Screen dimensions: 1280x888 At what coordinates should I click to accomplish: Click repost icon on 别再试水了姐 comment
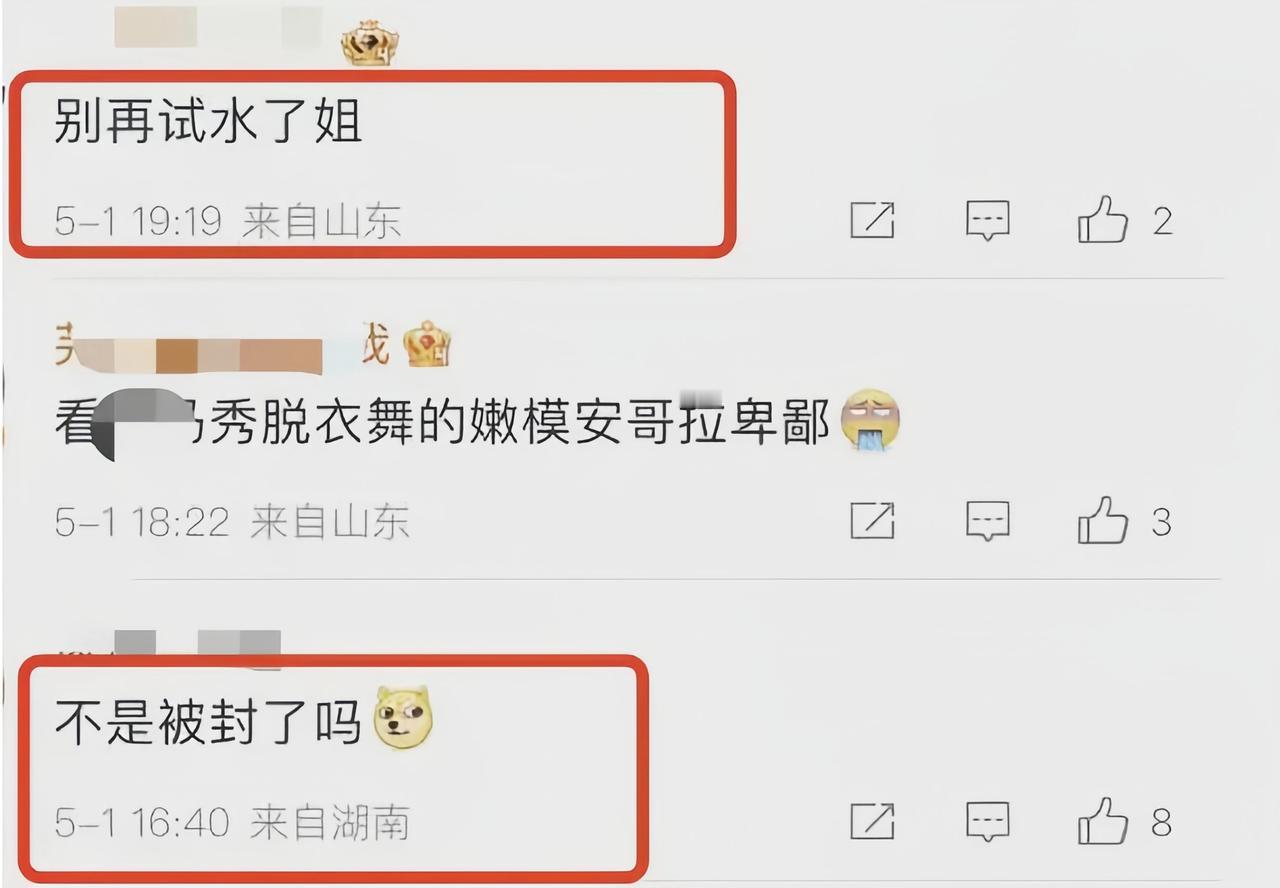click(872, 220)
